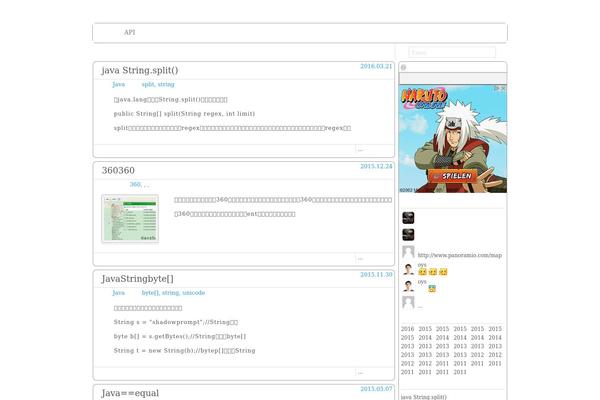Open the panoramio.com/map comment link
This screenshot has width=600, height=400.
460,255
